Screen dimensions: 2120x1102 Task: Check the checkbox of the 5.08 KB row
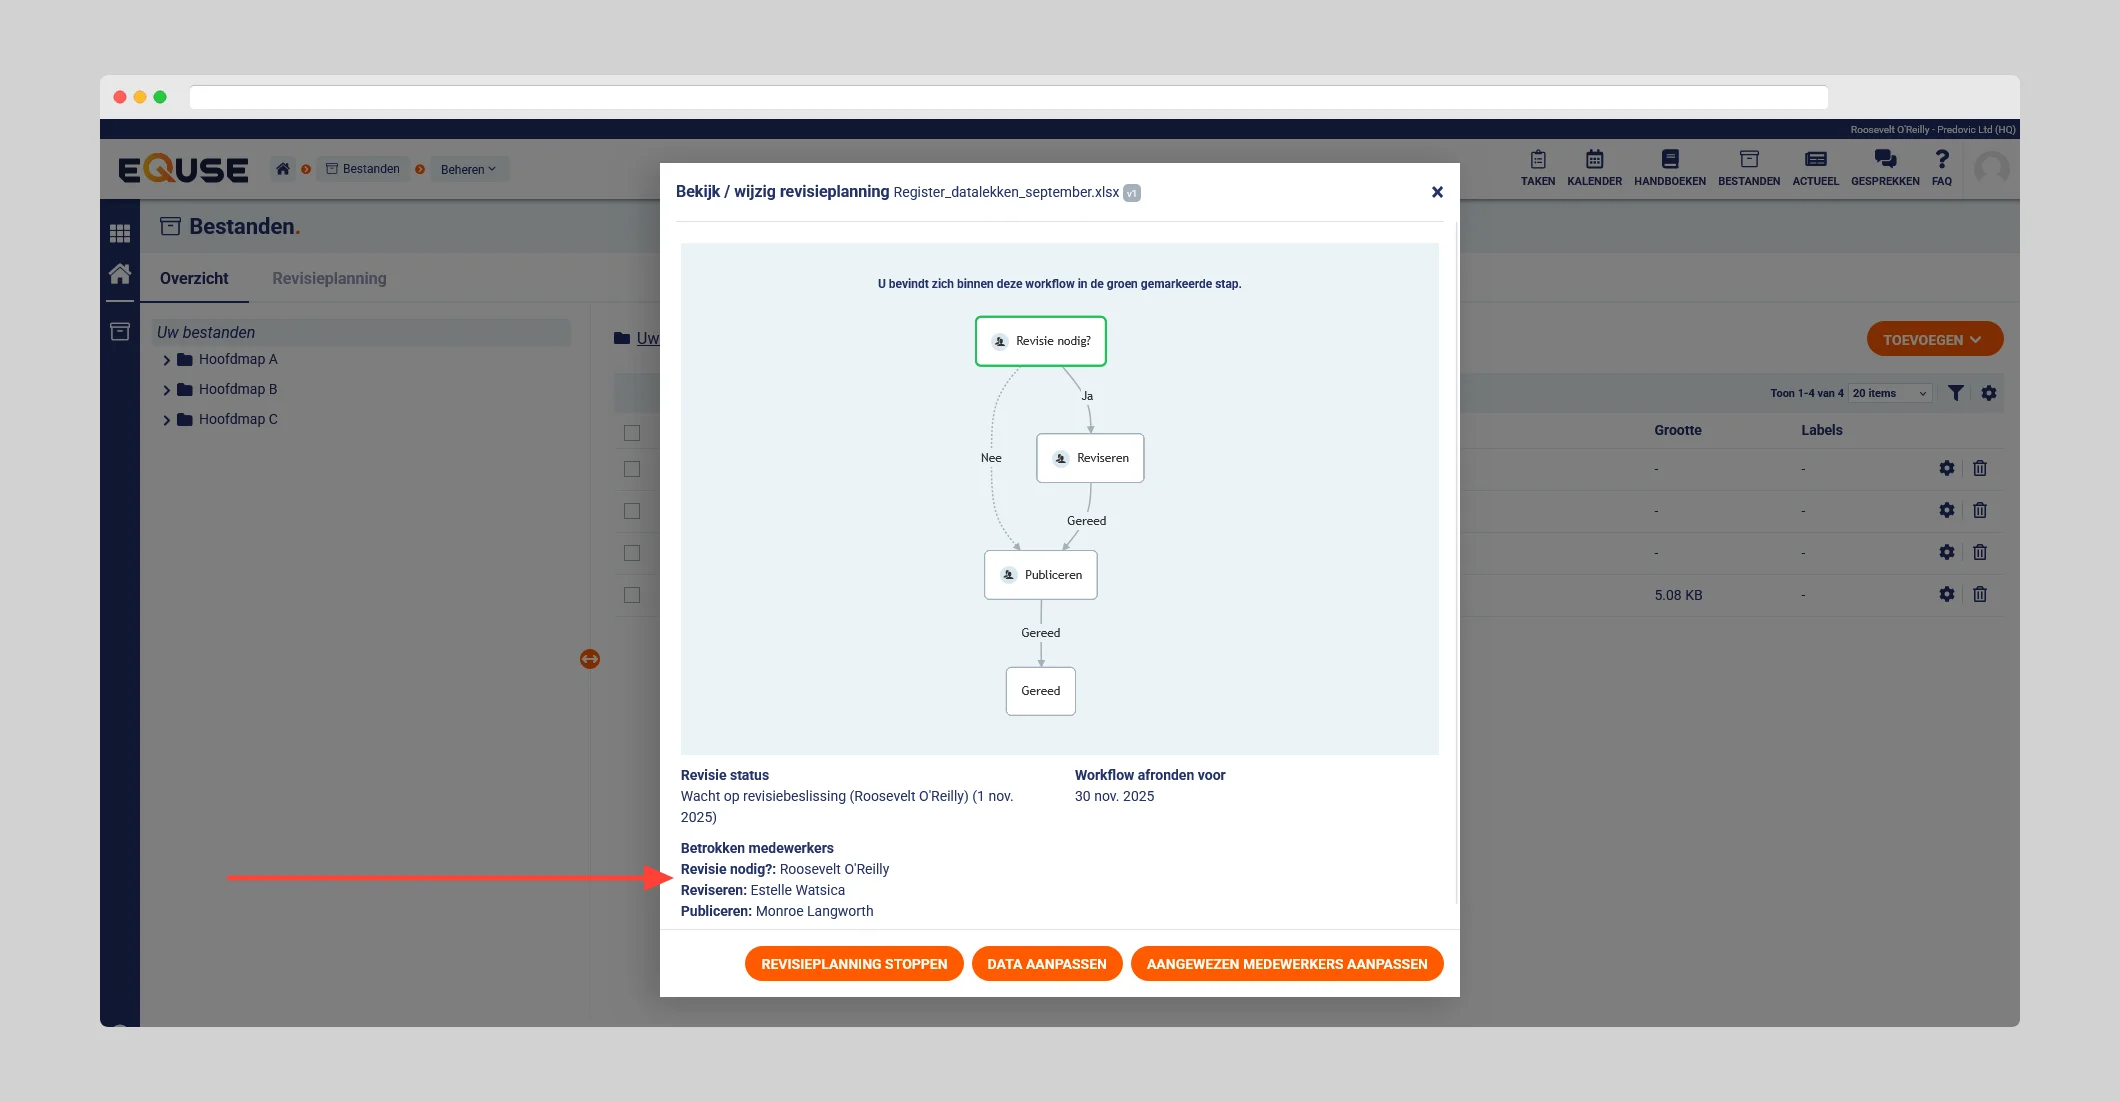632,595
